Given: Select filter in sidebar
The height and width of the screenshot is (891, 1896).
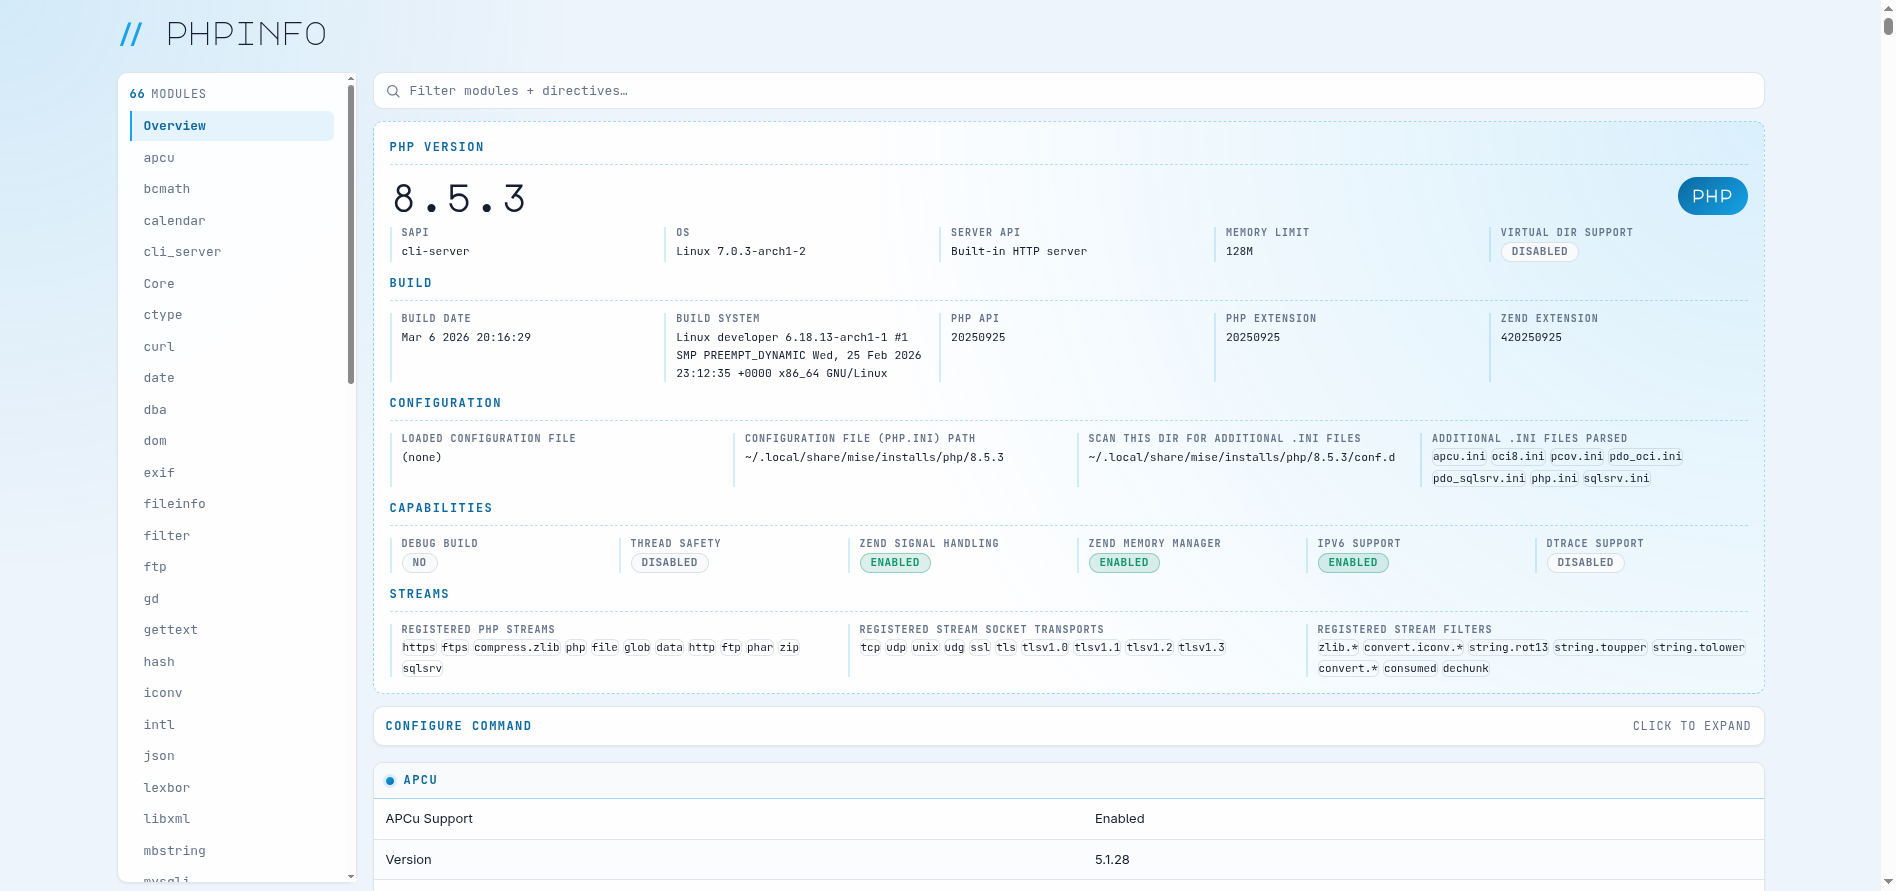Looking at the screenshot, I should (x=232, y=536).
